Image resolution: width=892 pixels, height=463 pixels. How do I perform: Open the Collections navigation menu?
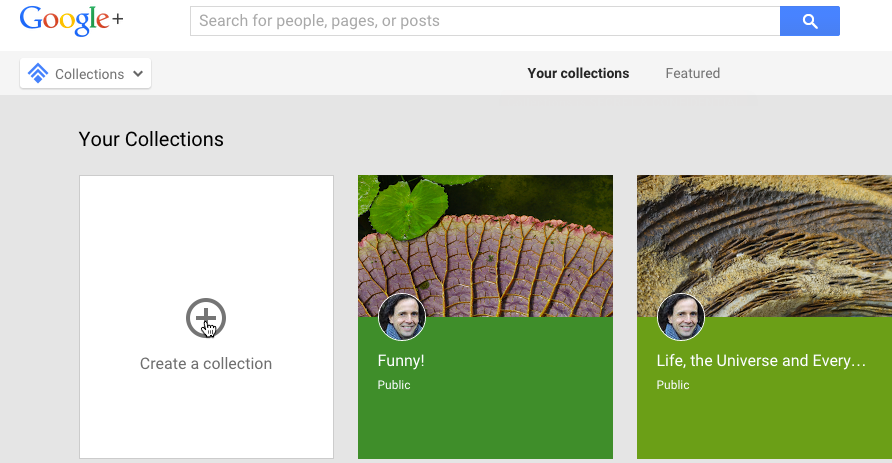[x=85, y=73]
